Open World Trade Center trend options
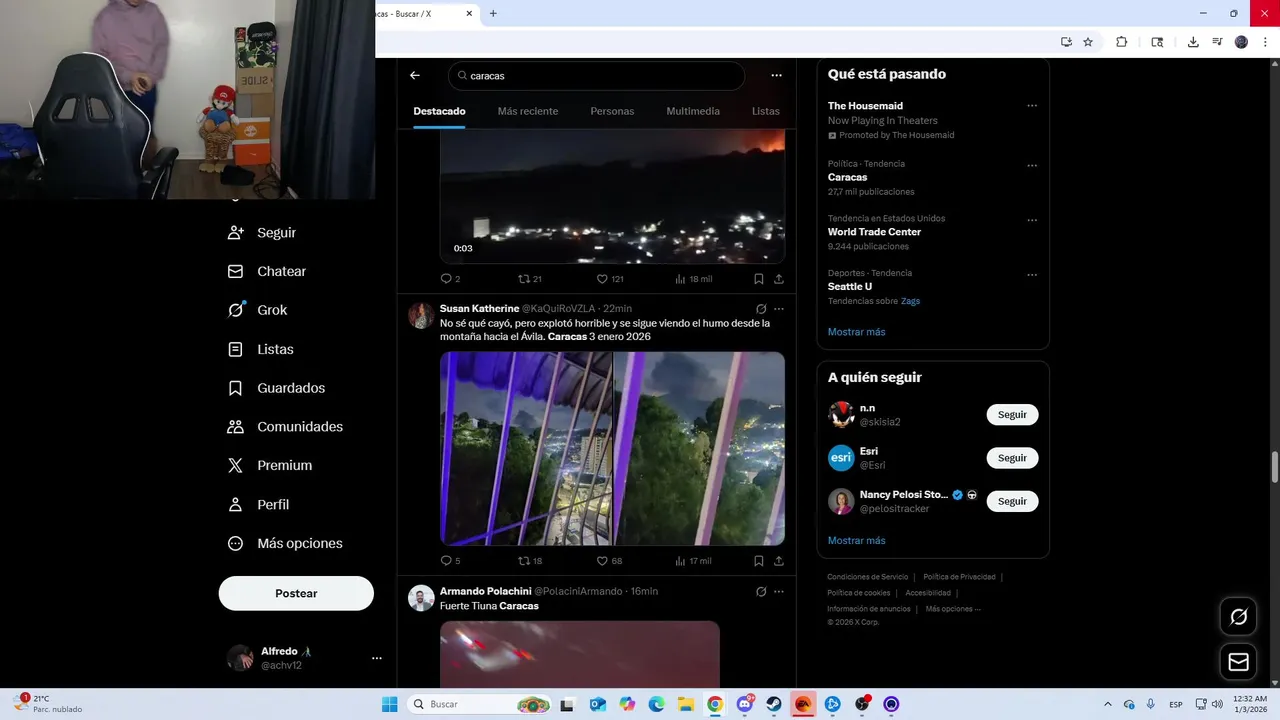 (x=1032, y=220)
